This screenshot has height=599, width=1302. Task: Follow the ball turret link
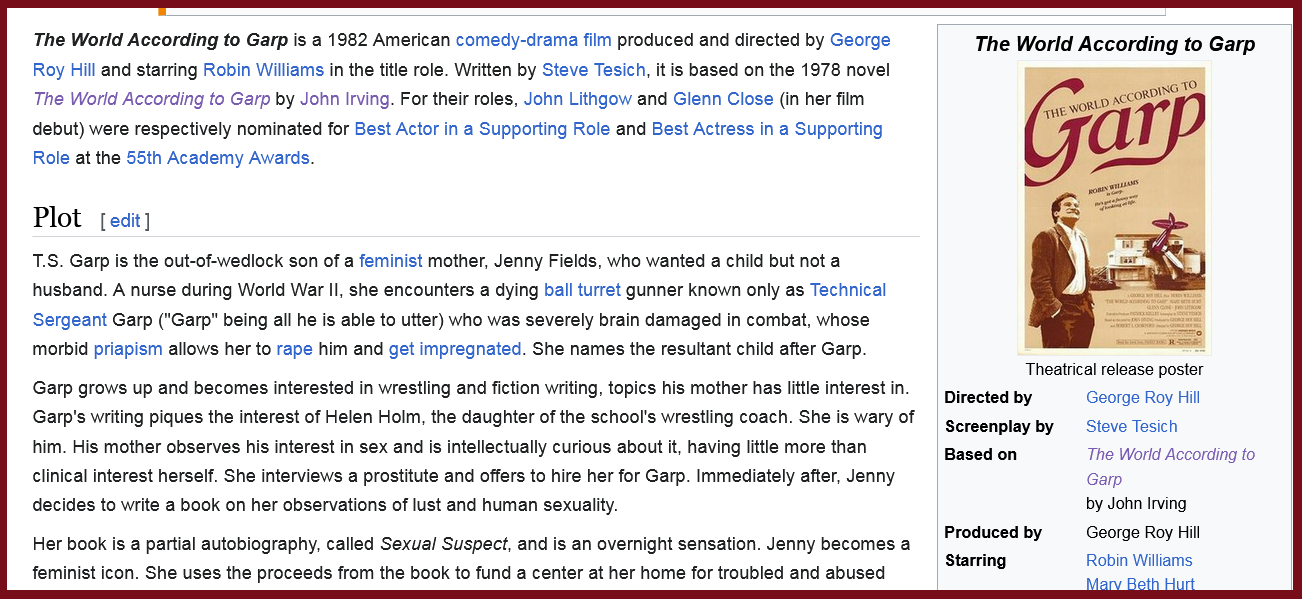[582, 290]
